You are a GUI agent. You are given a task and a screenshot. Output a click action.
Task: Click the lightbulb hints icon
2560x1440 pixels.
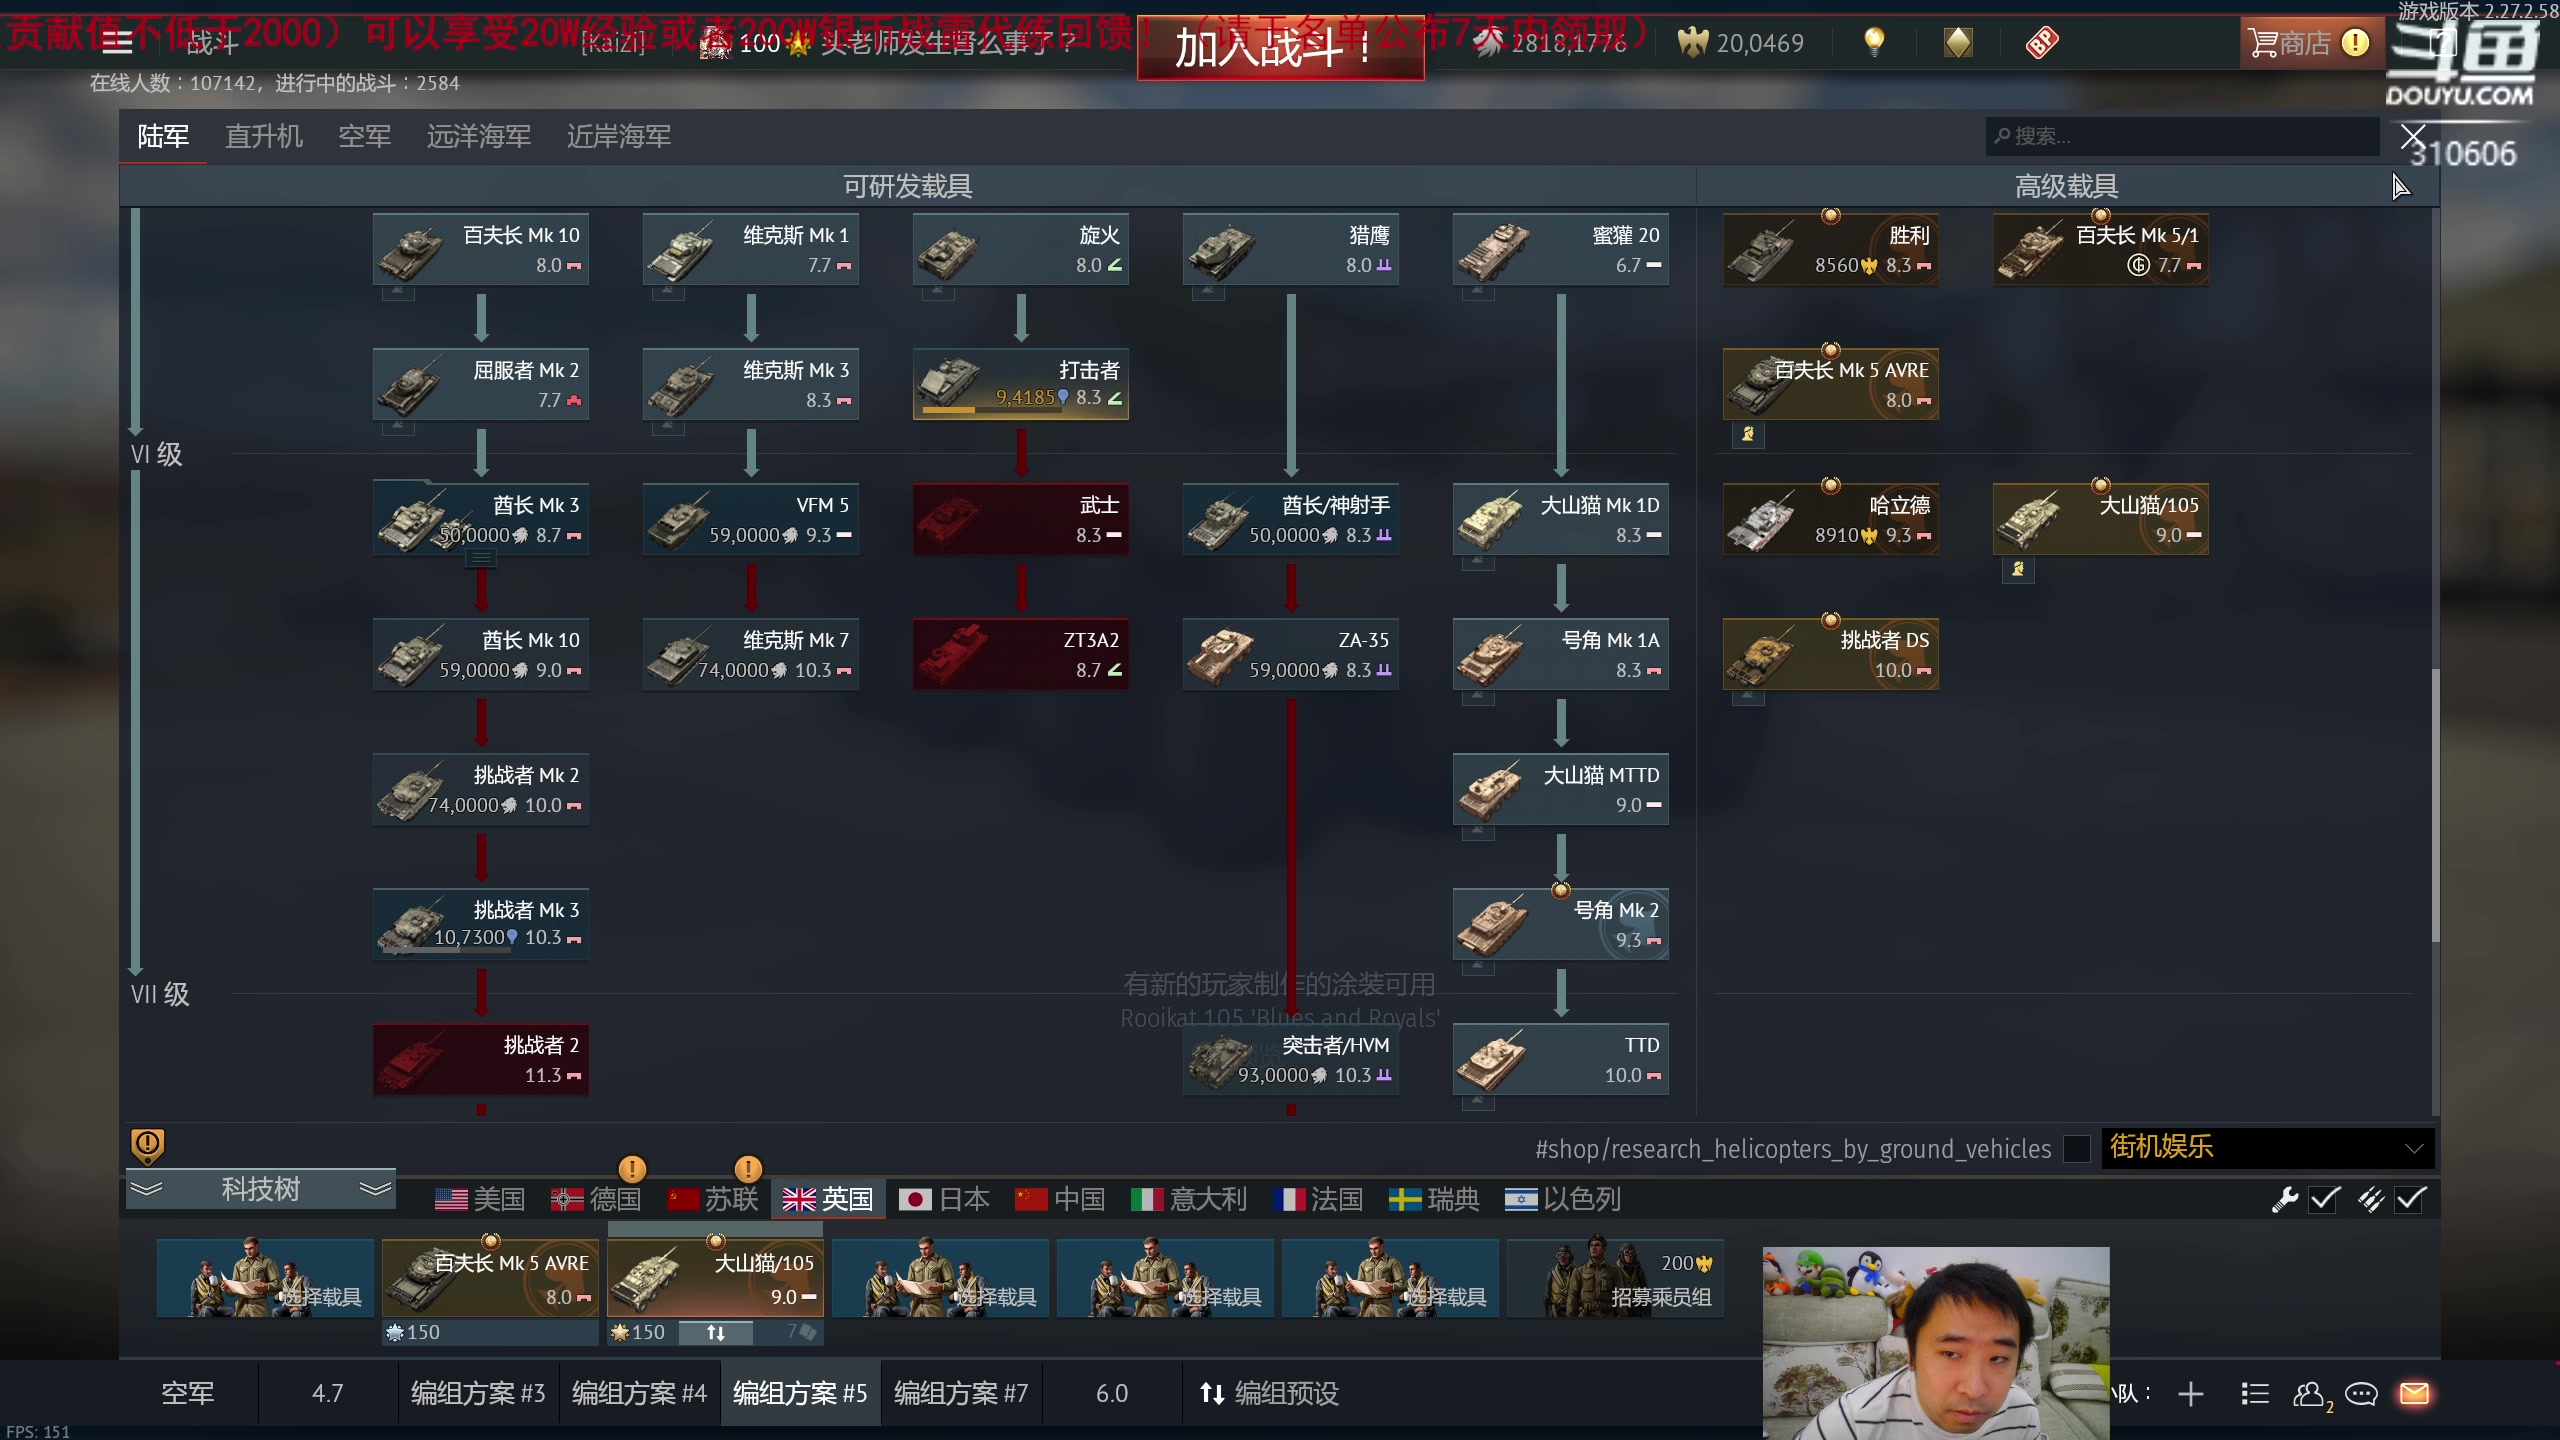coord(1874,42)
